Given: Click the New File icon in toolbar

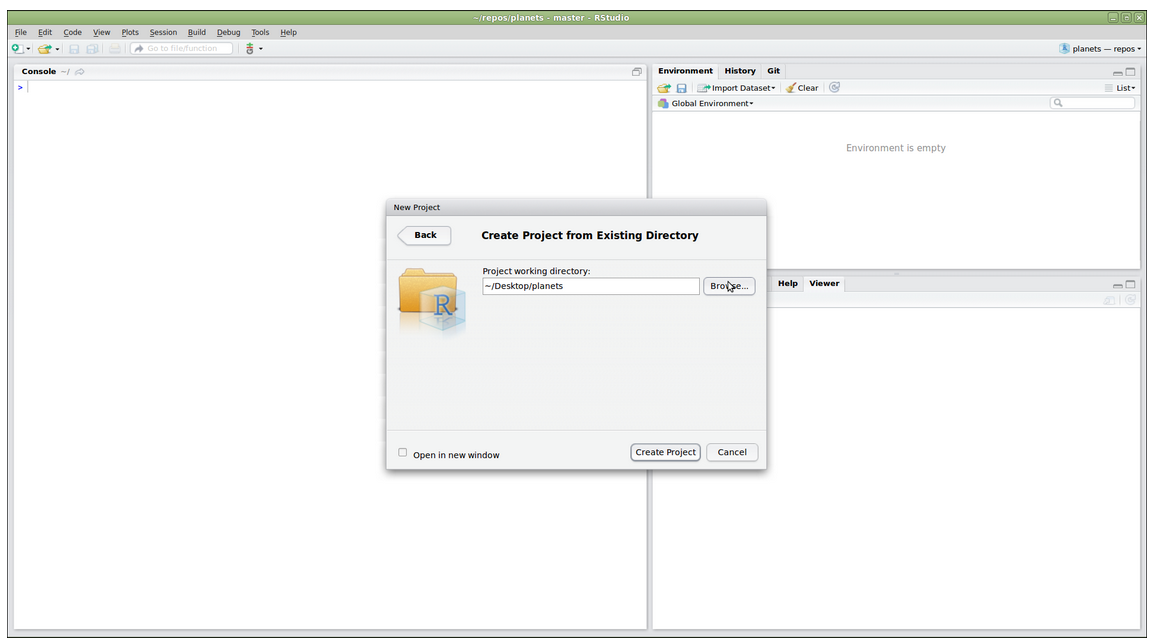Looking at the screenshot, I should coord(18,48).
